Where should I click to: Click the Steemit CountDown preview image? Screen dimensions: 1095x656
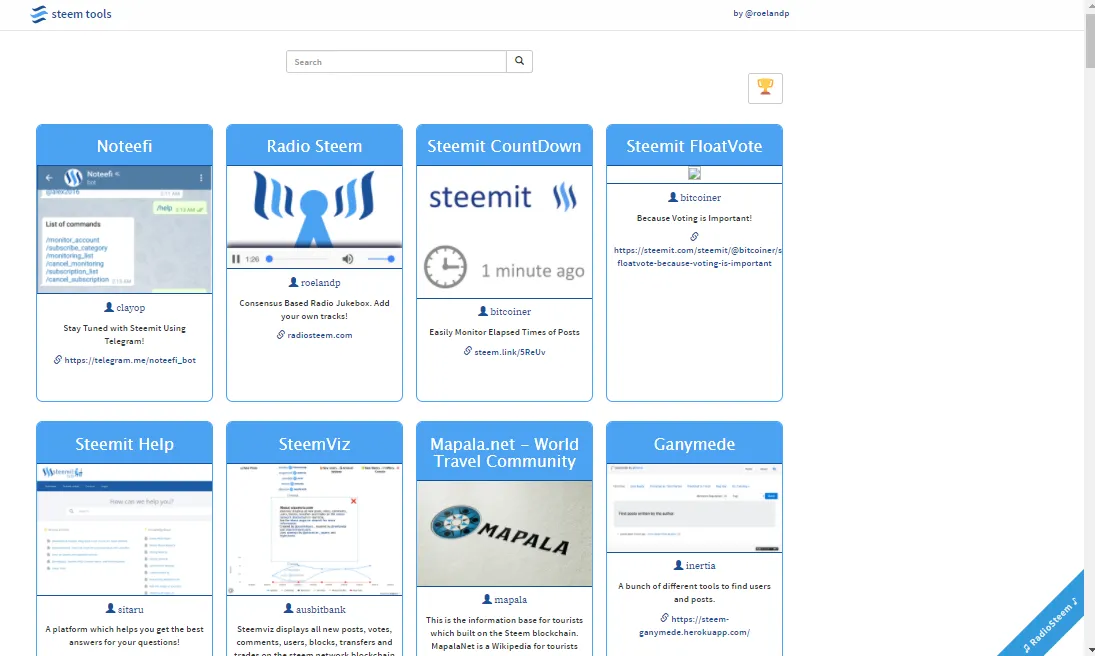point(504,232)
